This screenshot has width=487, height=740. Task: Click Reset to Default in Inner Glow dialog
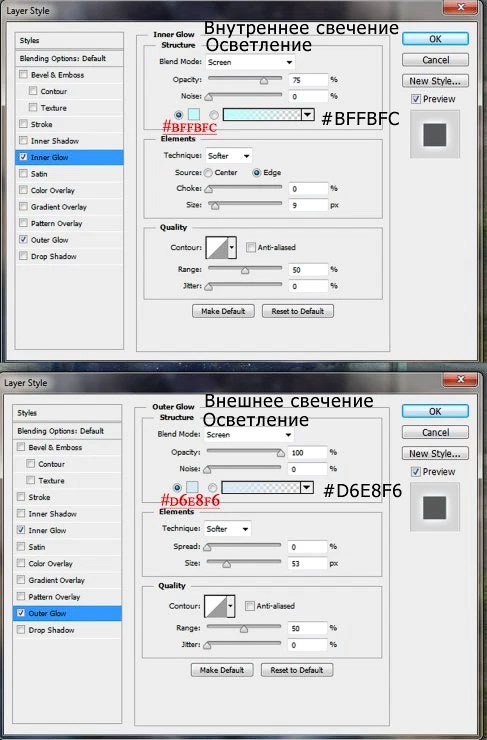point(298,311)
